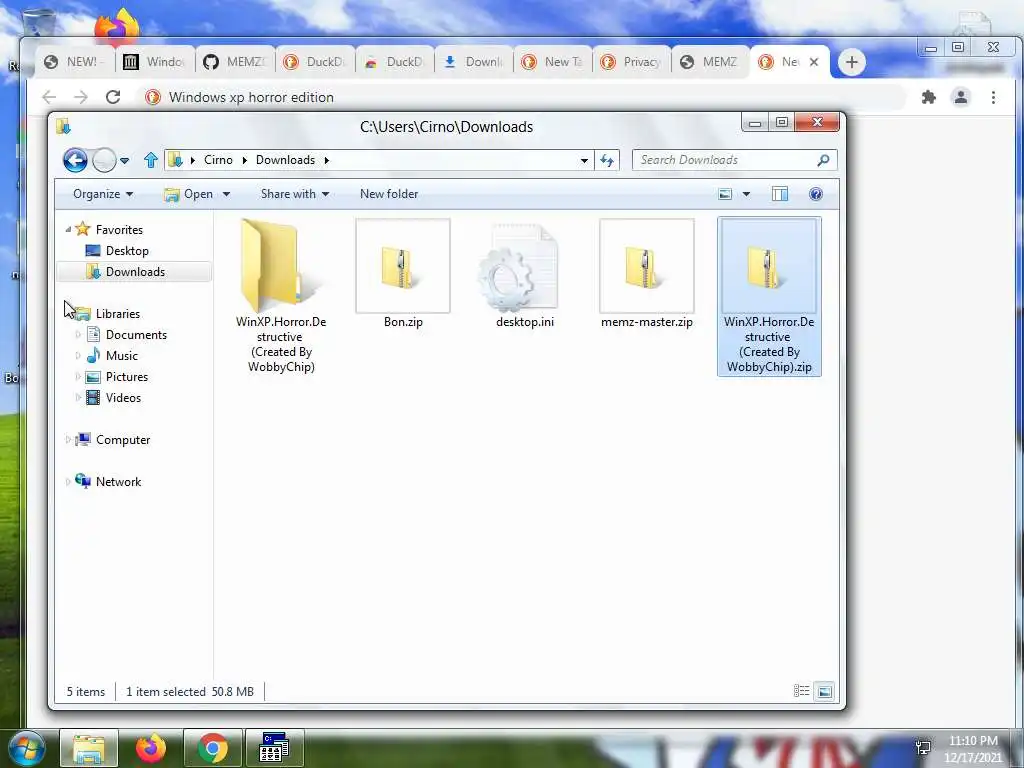The width and height of the screenshot is (1024, 768).
Task: Select the Music library
Action: pos(121,356)
